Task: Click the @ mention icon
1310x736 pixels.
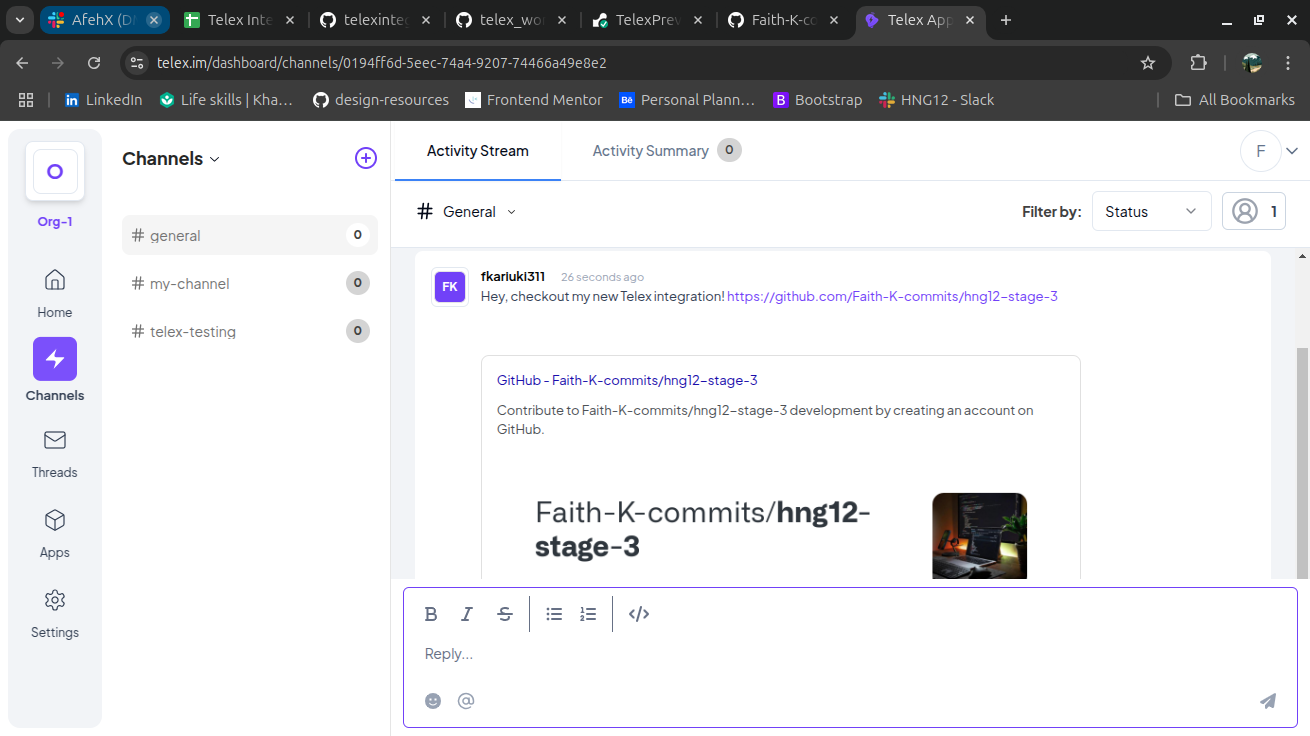Action: (x=466, y=701)
